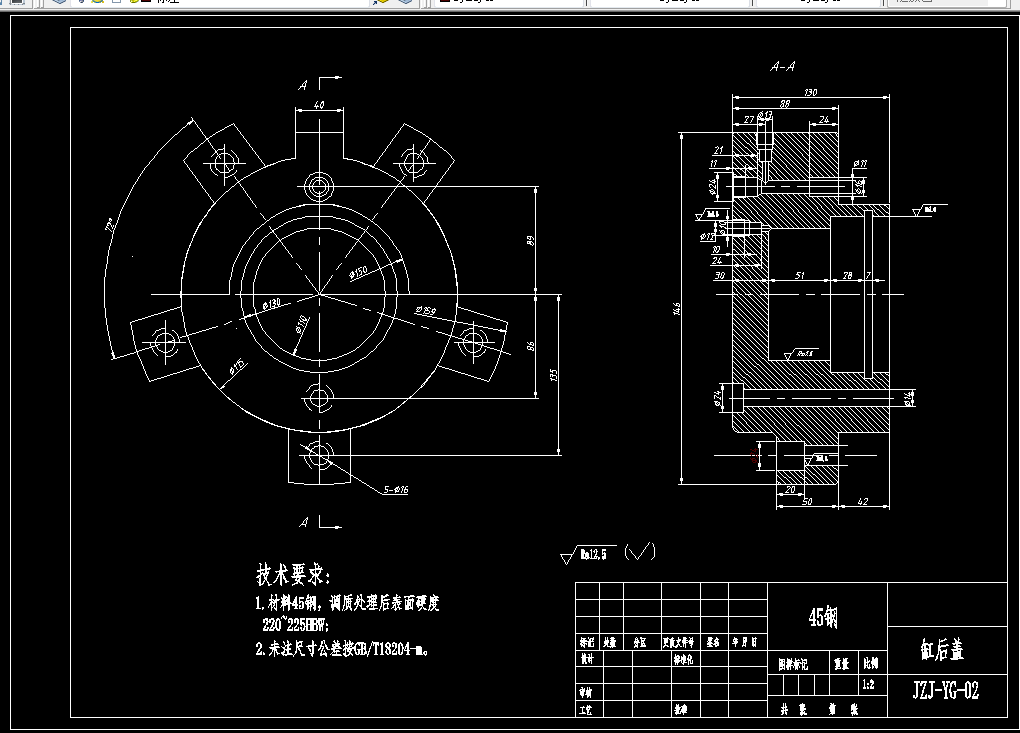Select the drawing number JZJ-YG-02
1020x733 pixels.
pos(945,690)
